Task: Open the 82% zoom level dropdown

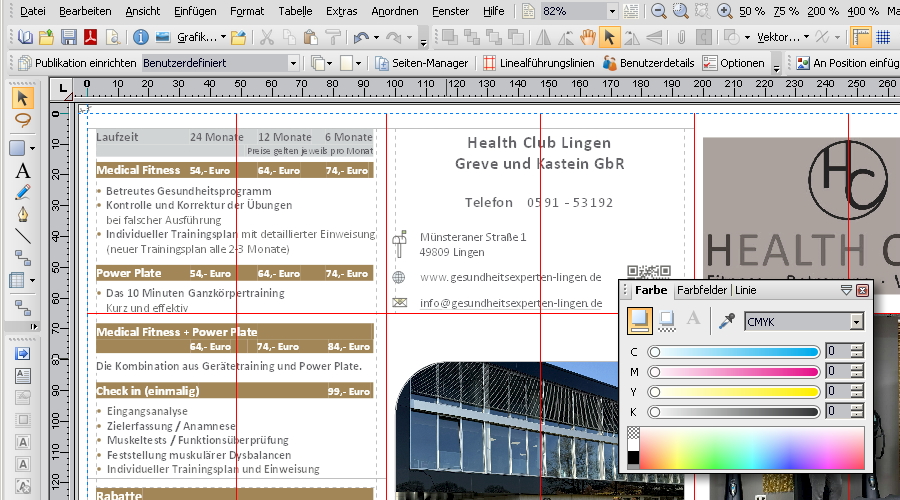Action: pyautogui.click(x=611, y=11)
